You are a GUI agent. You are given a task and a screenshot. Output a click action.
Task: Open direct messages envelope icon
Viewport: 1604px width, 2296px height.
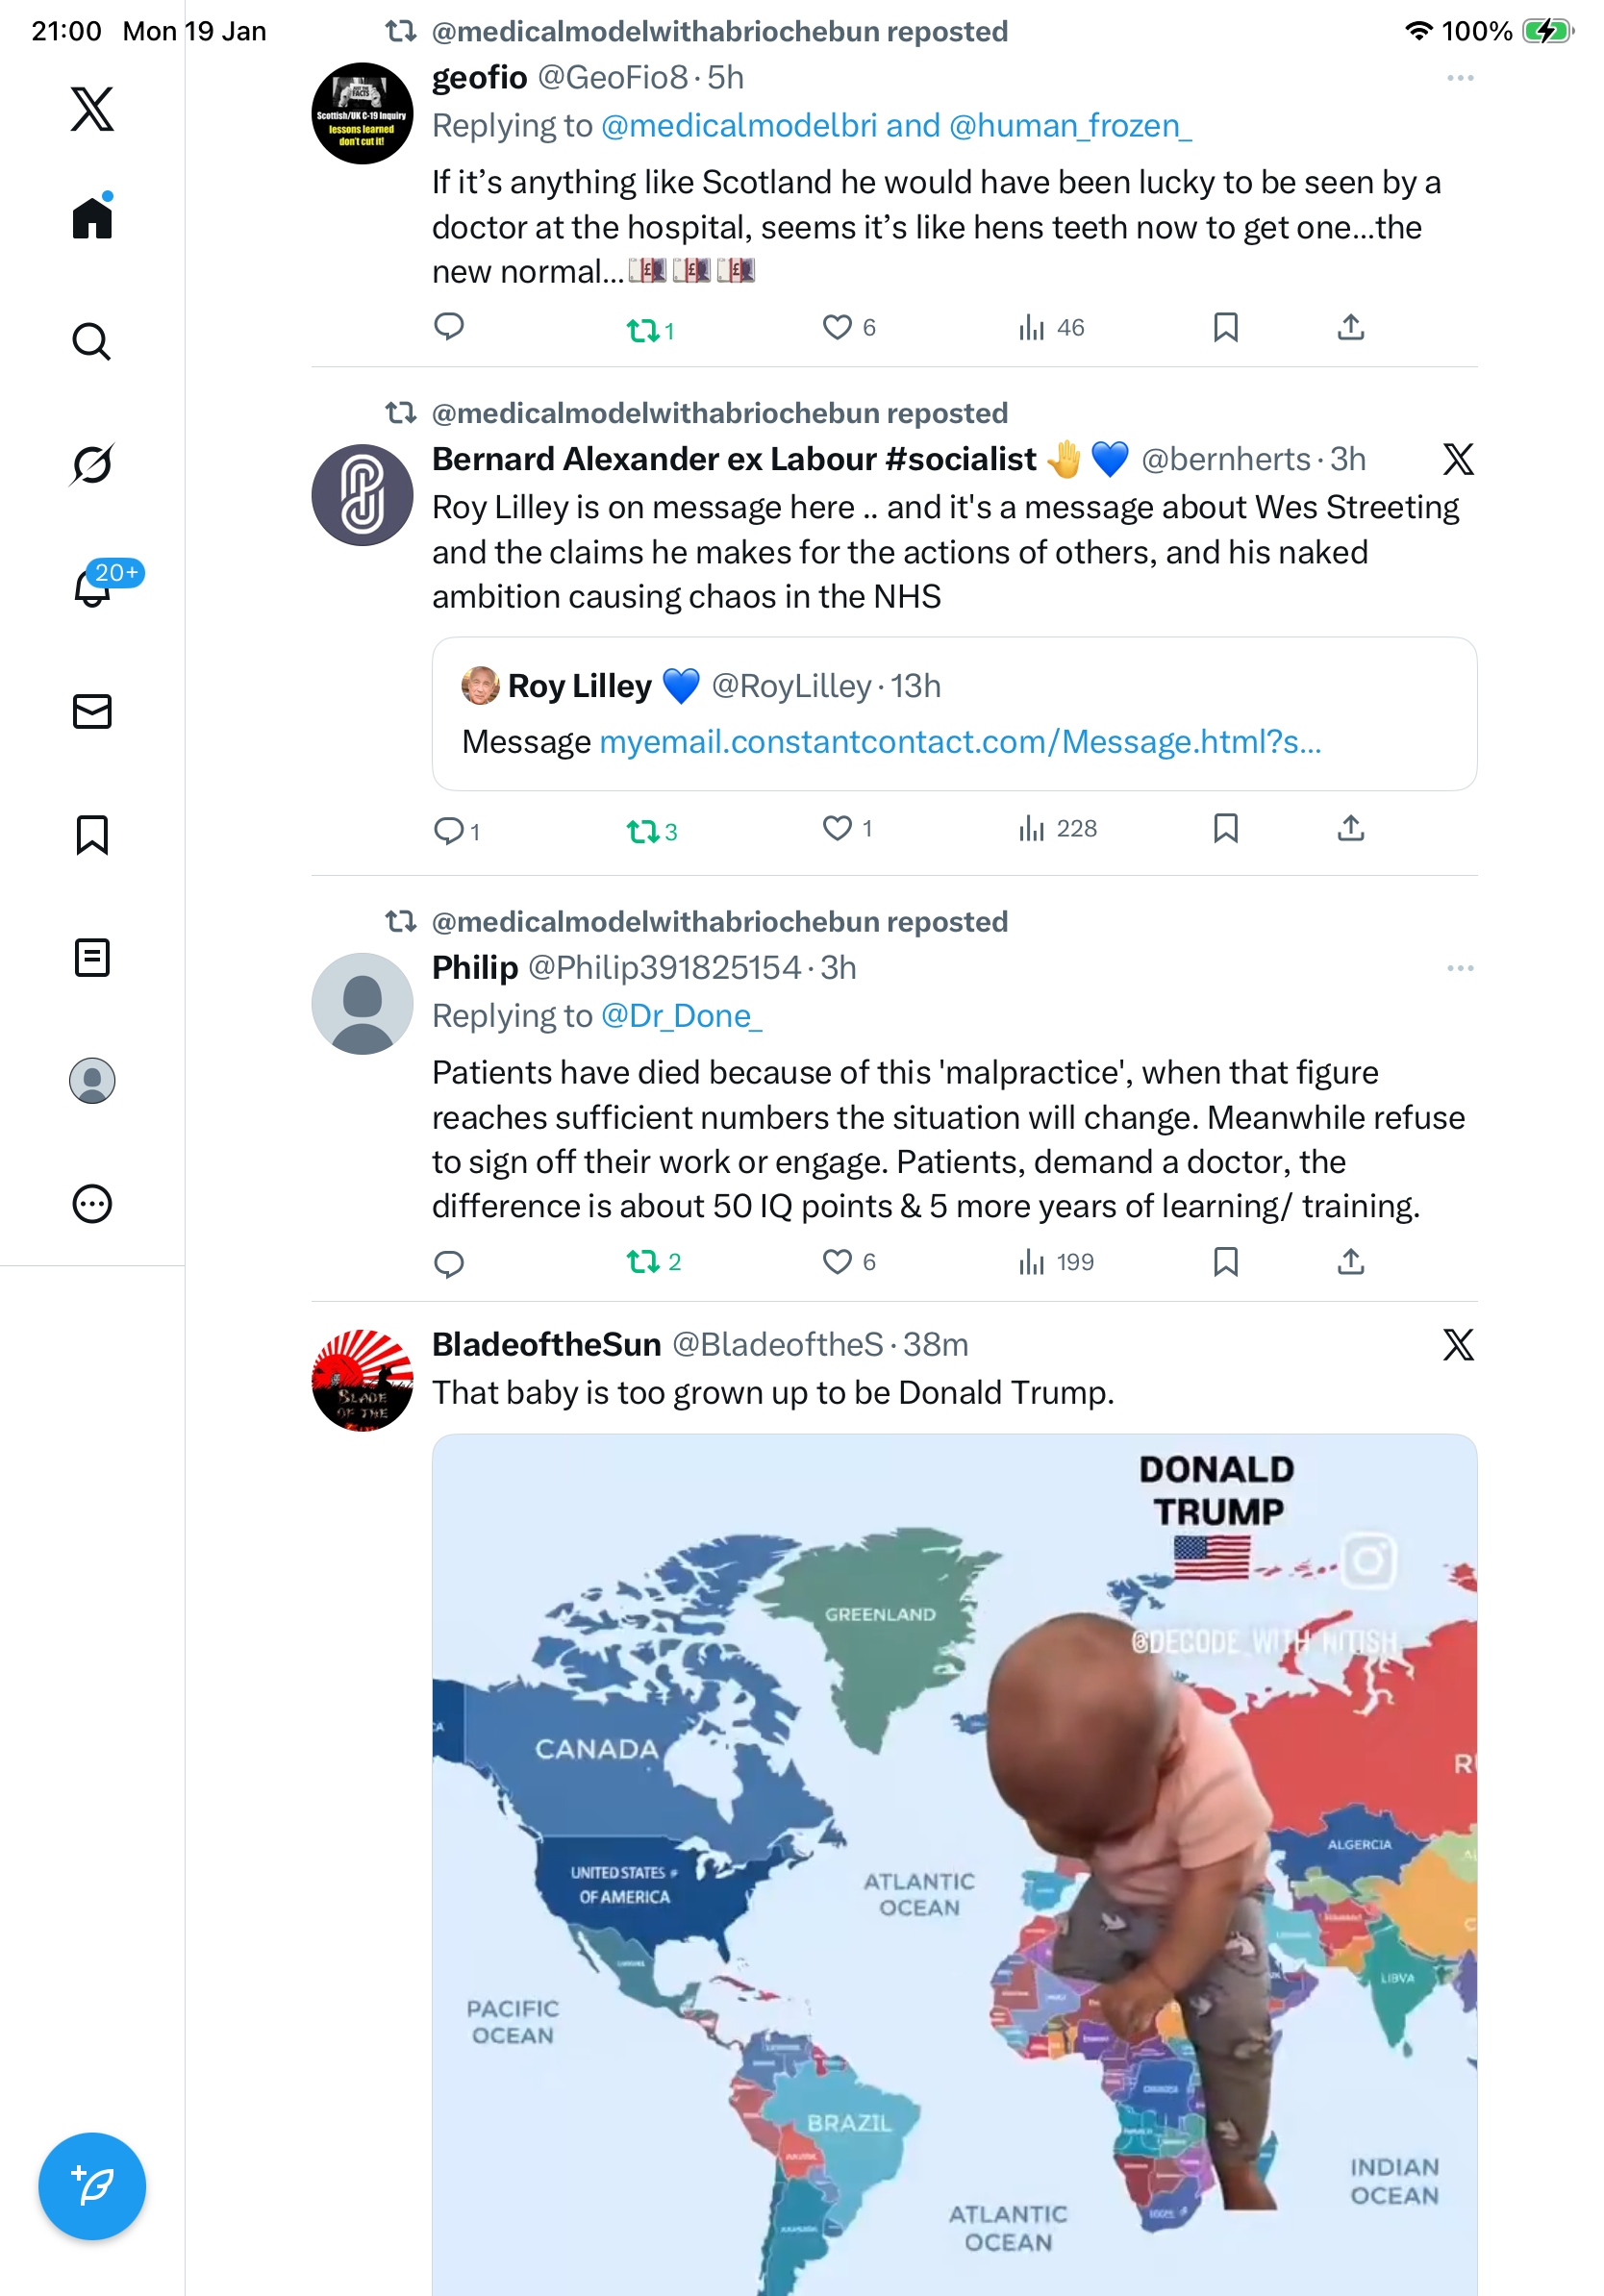(x=92, y=711)
